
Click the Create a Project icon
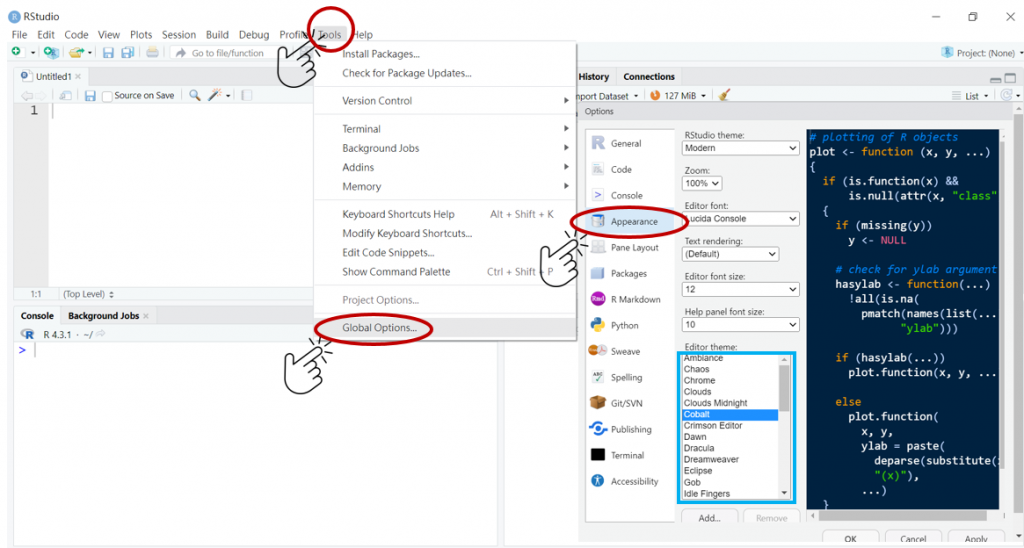coord(50,52)
